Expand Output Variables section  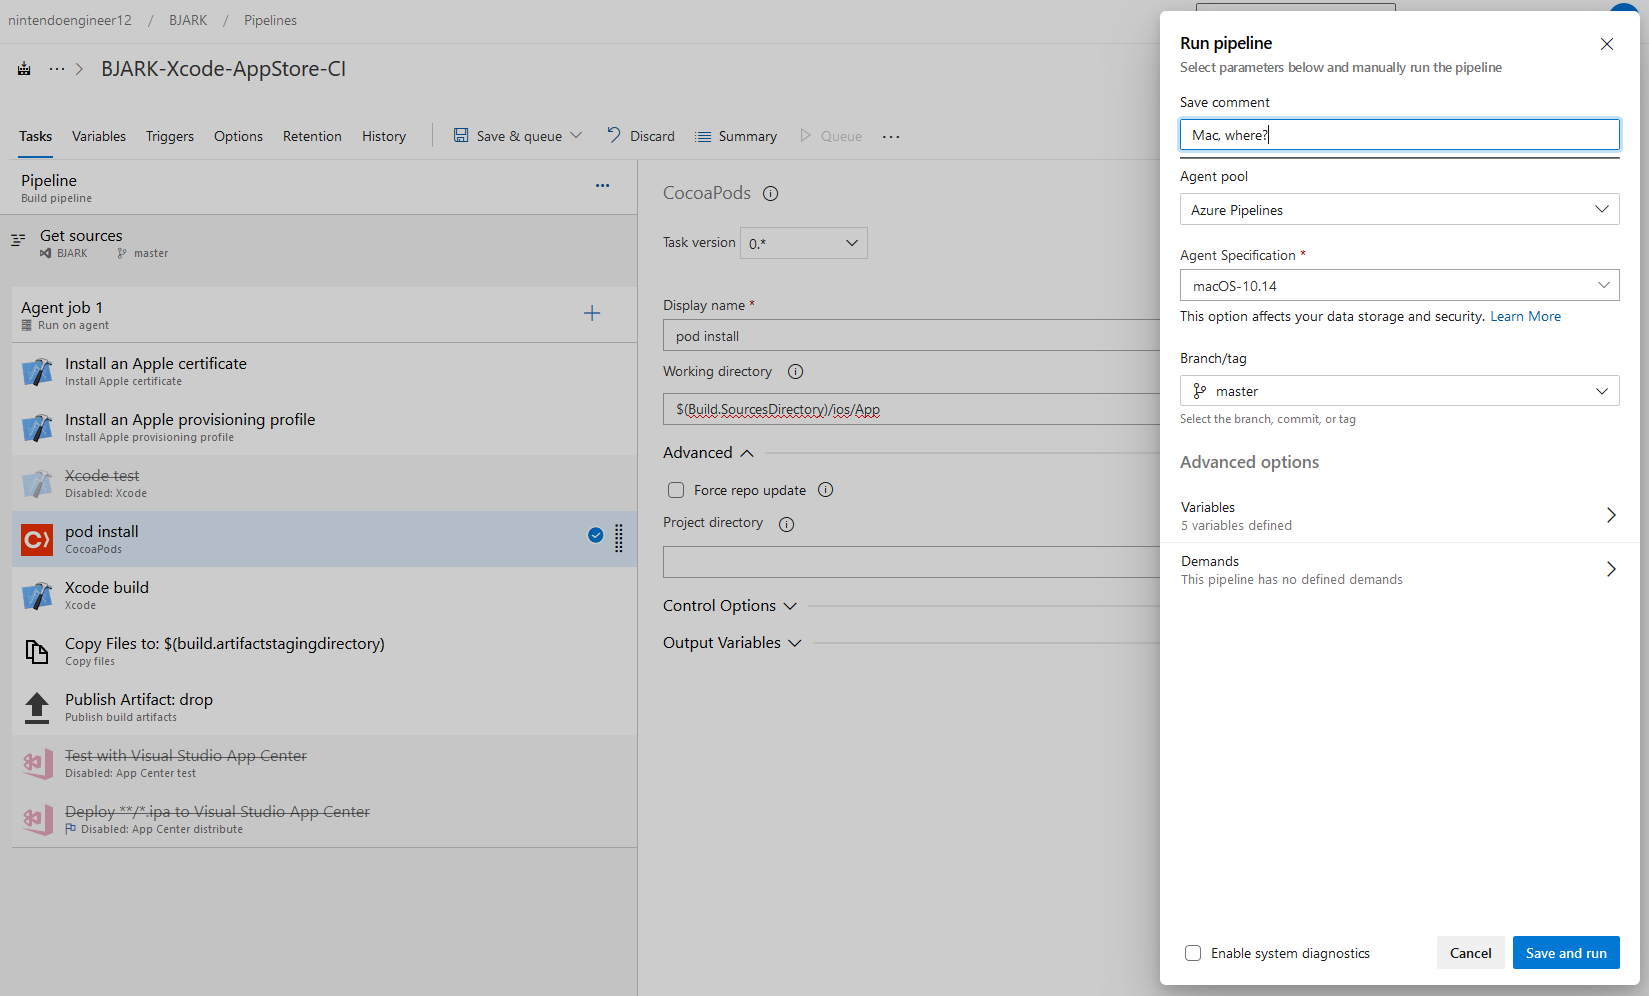[x=733, y=643]
